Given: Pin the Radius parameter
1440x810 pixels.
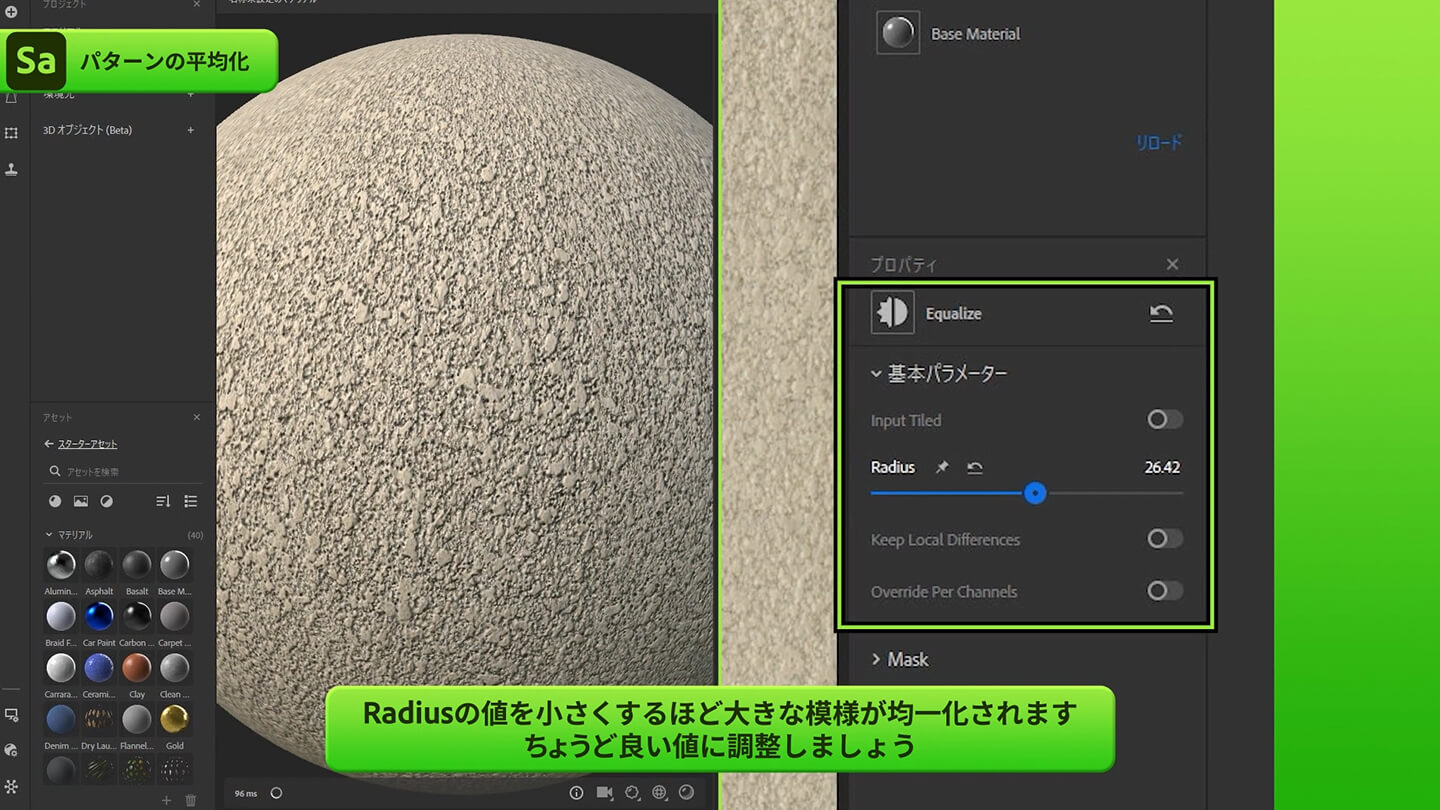Looking at the screenshot, I should click(x=941, y=467).
